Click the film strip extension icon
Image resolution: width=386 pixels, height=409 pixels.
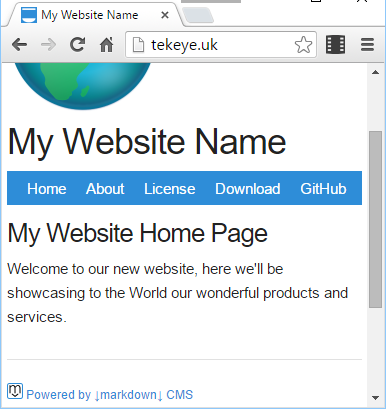click(x=335, y=45)
